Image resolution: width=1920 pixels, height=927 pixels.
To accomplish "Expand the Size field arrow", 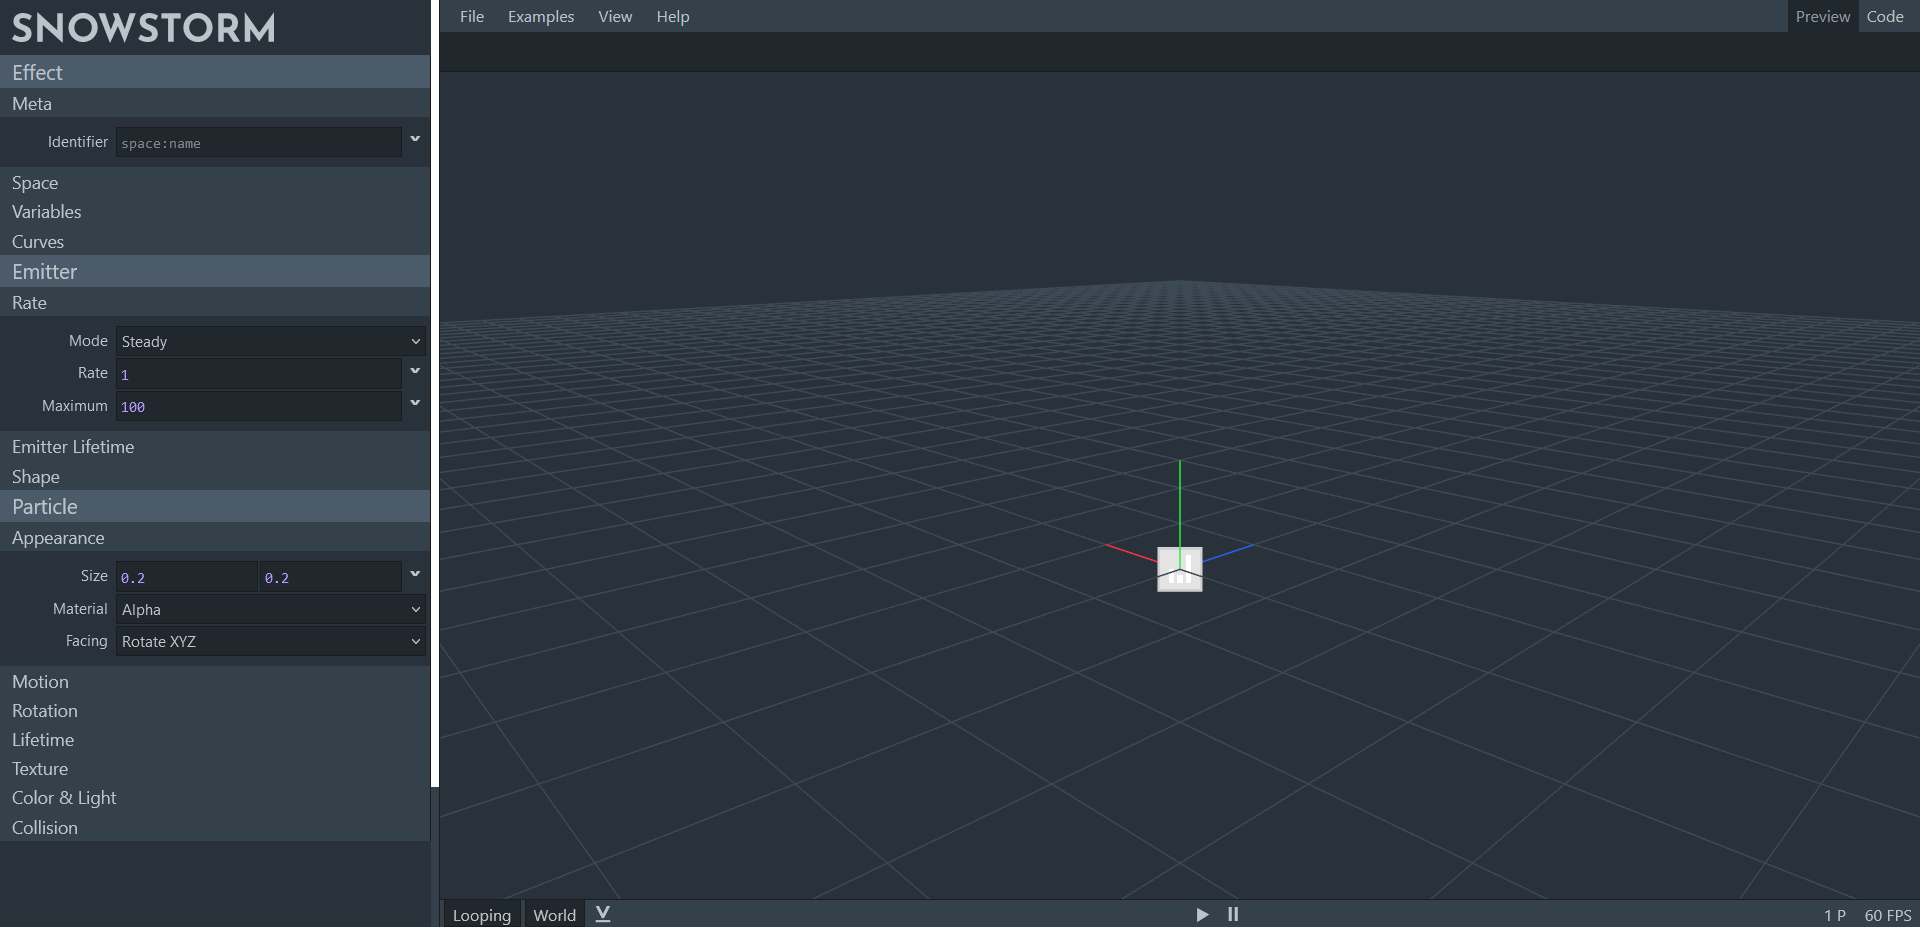I will coord(415,574).
